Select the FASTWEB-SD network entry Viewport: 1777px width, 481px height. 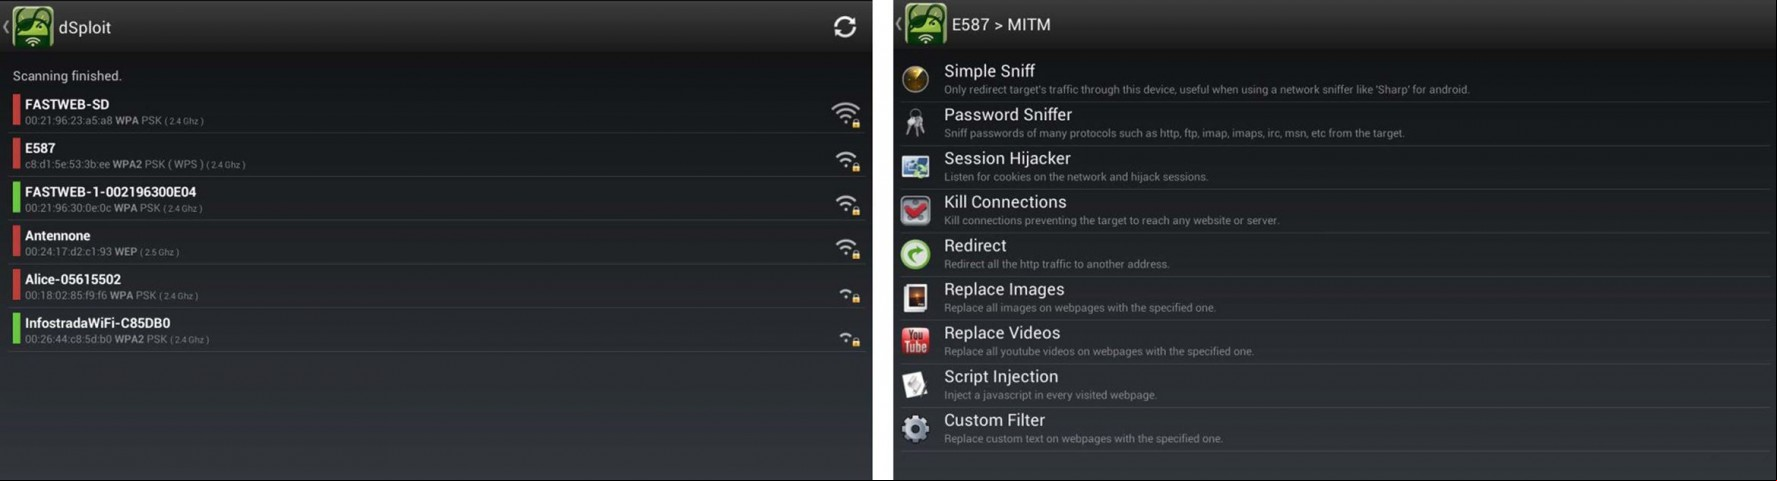click(437, 111)
